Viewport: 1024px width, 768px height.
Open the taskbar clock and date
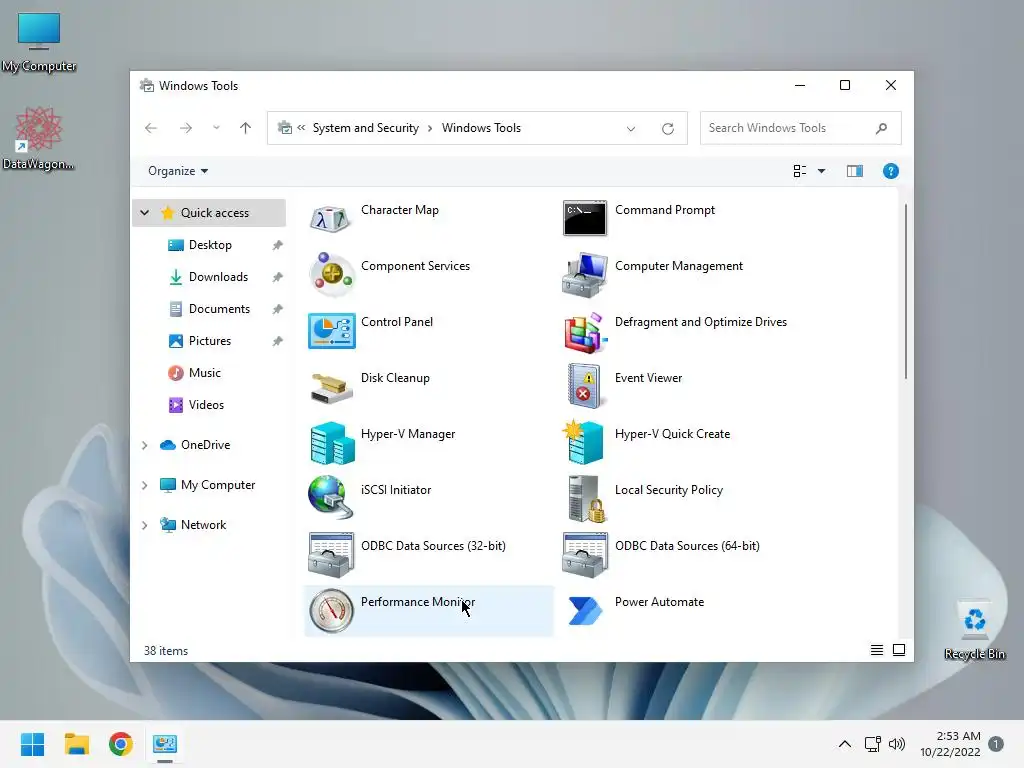950,744
